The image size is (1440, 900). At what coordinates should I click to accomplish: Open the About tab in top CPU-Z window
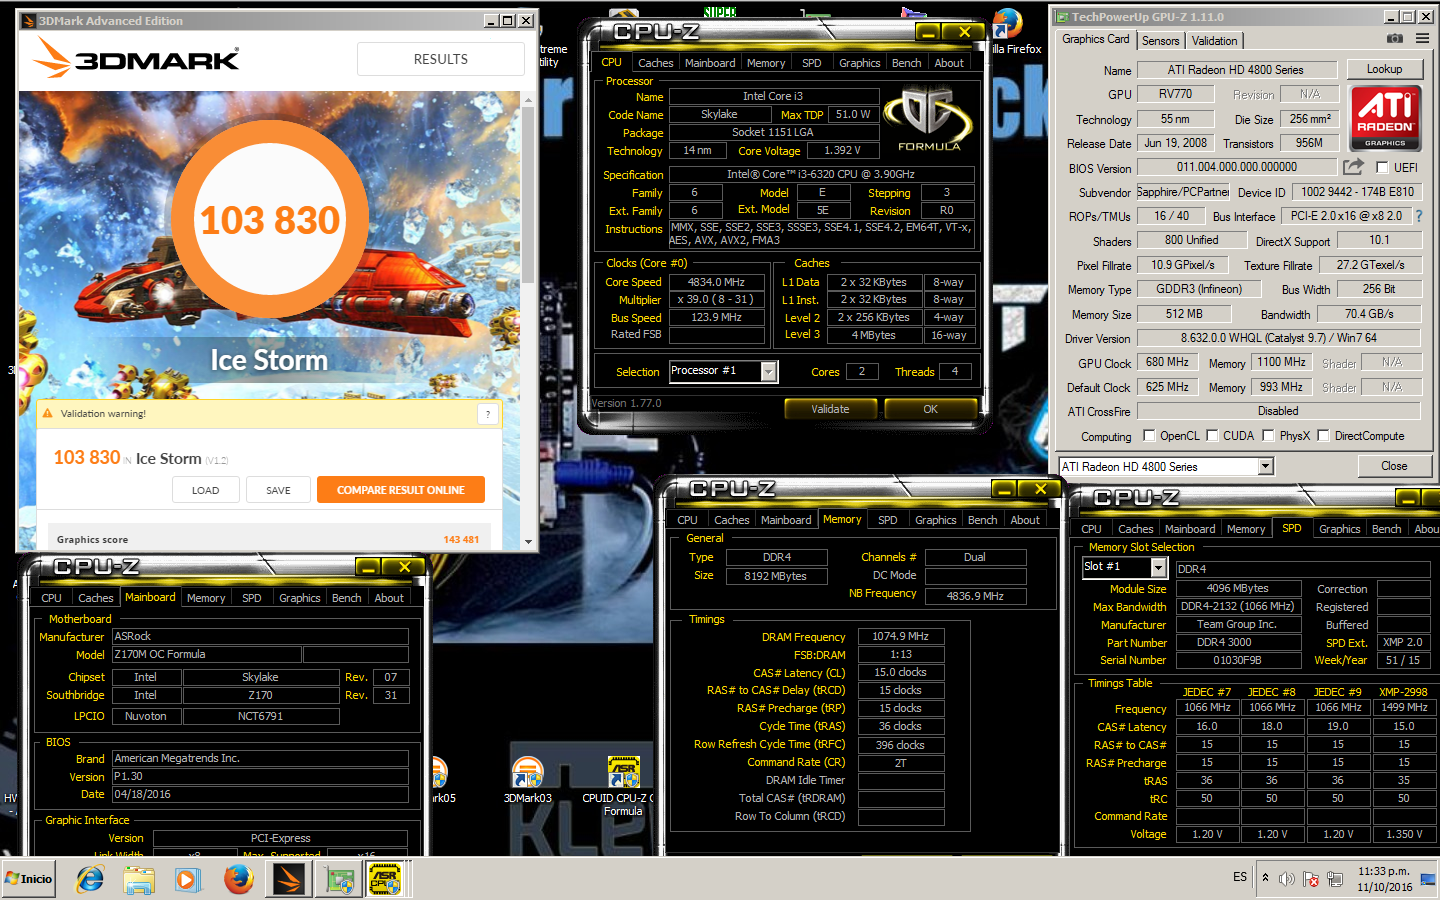coord(949,63)
